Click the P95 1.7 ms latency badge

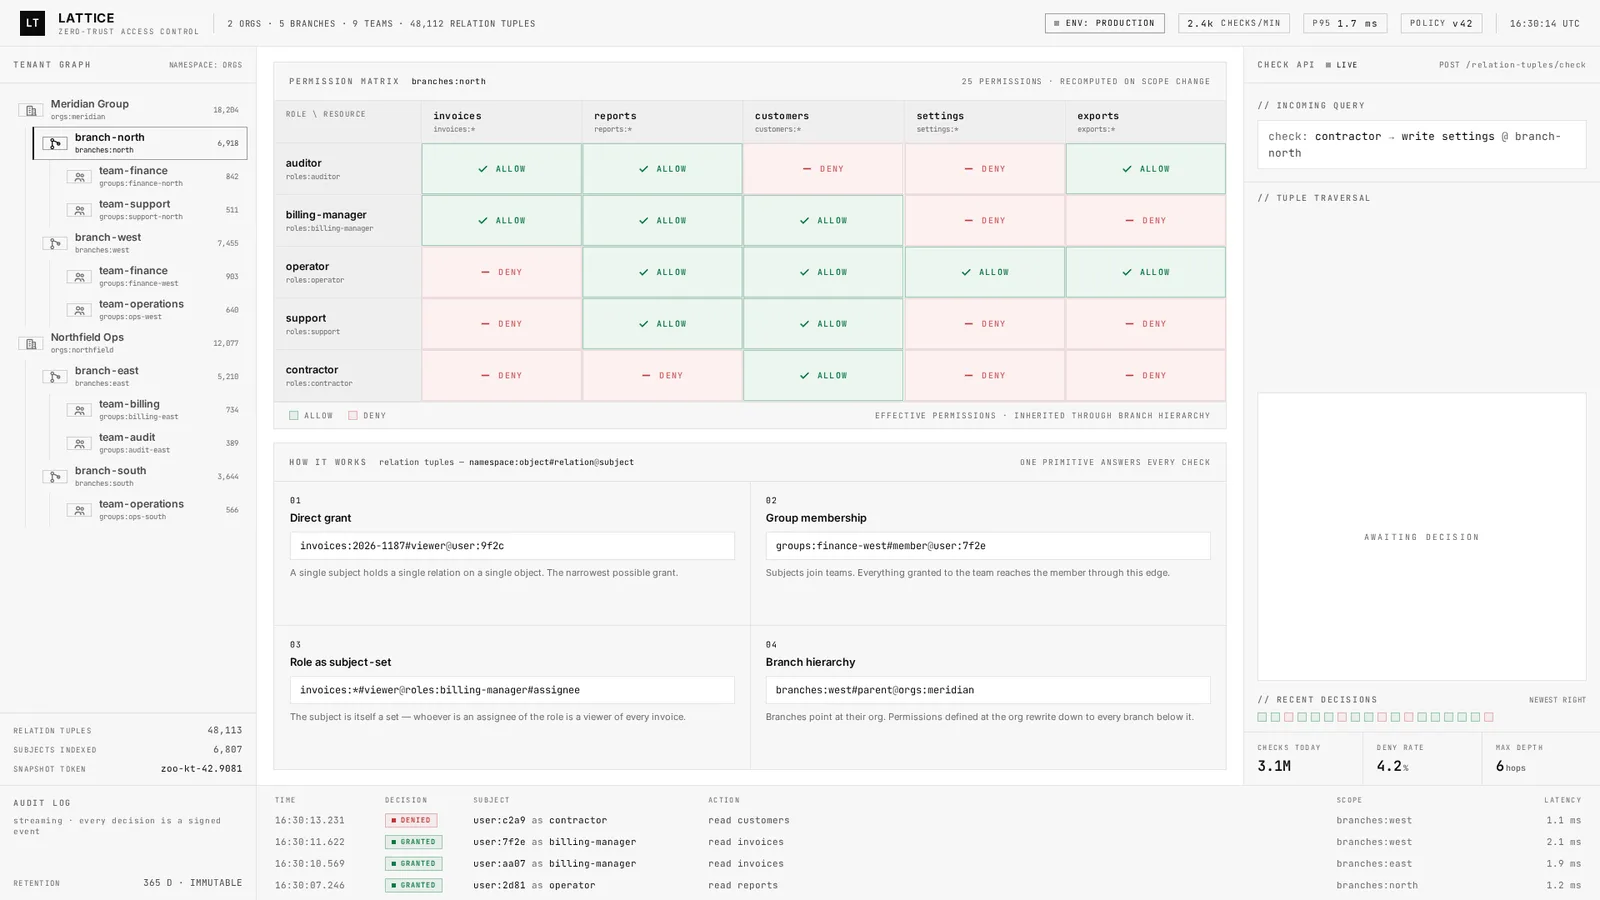click(1345, 23)
